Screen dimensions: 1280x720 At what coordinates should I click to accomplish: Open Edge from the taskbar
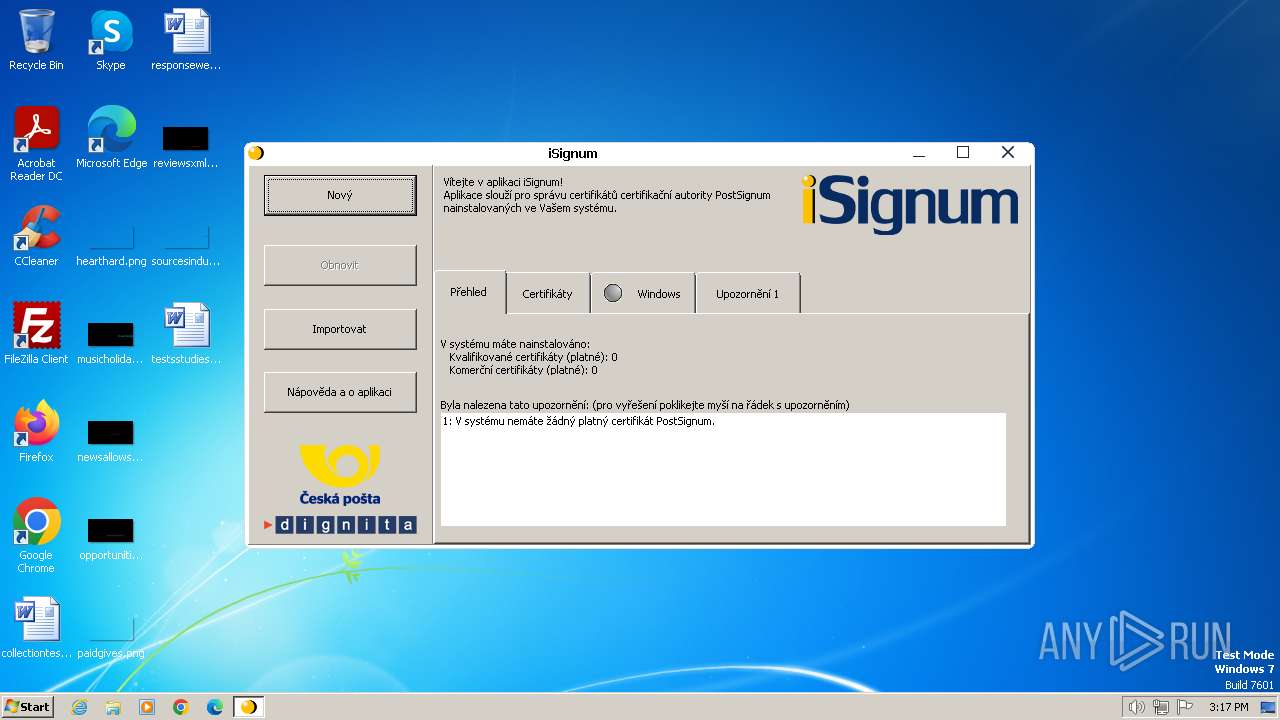(215, 707)
